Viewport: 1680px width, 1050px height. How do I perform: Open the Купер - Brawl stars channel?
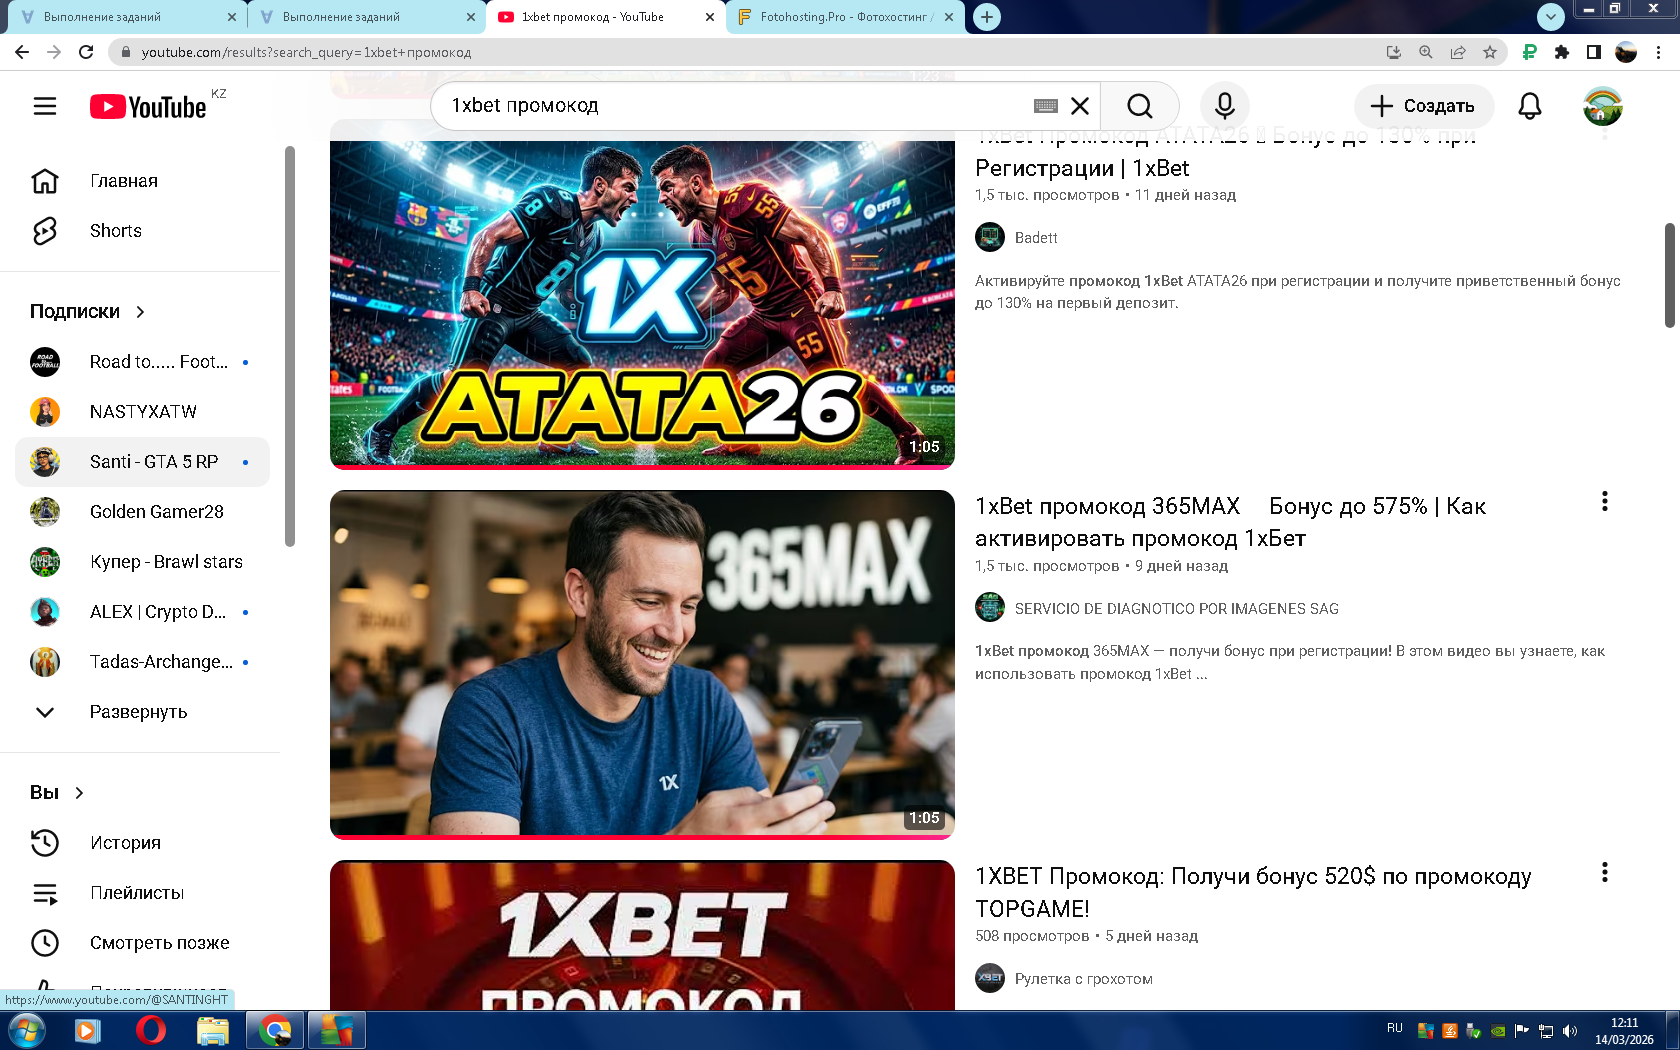[x=142, y=562]
